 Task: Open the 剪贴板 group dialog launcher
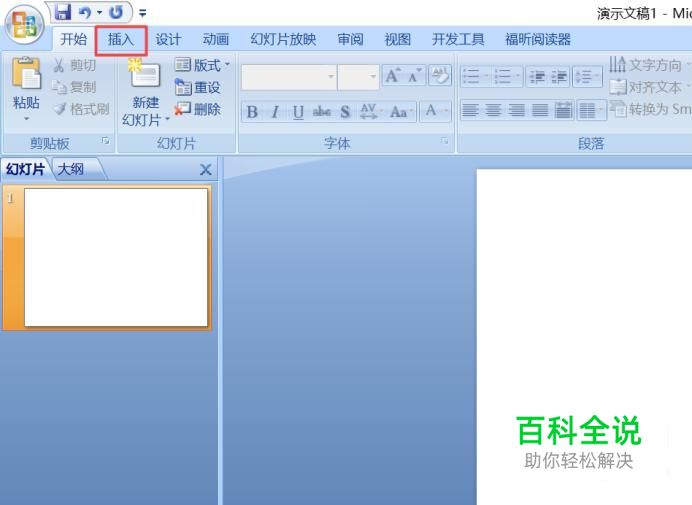[x=105, y=141]
